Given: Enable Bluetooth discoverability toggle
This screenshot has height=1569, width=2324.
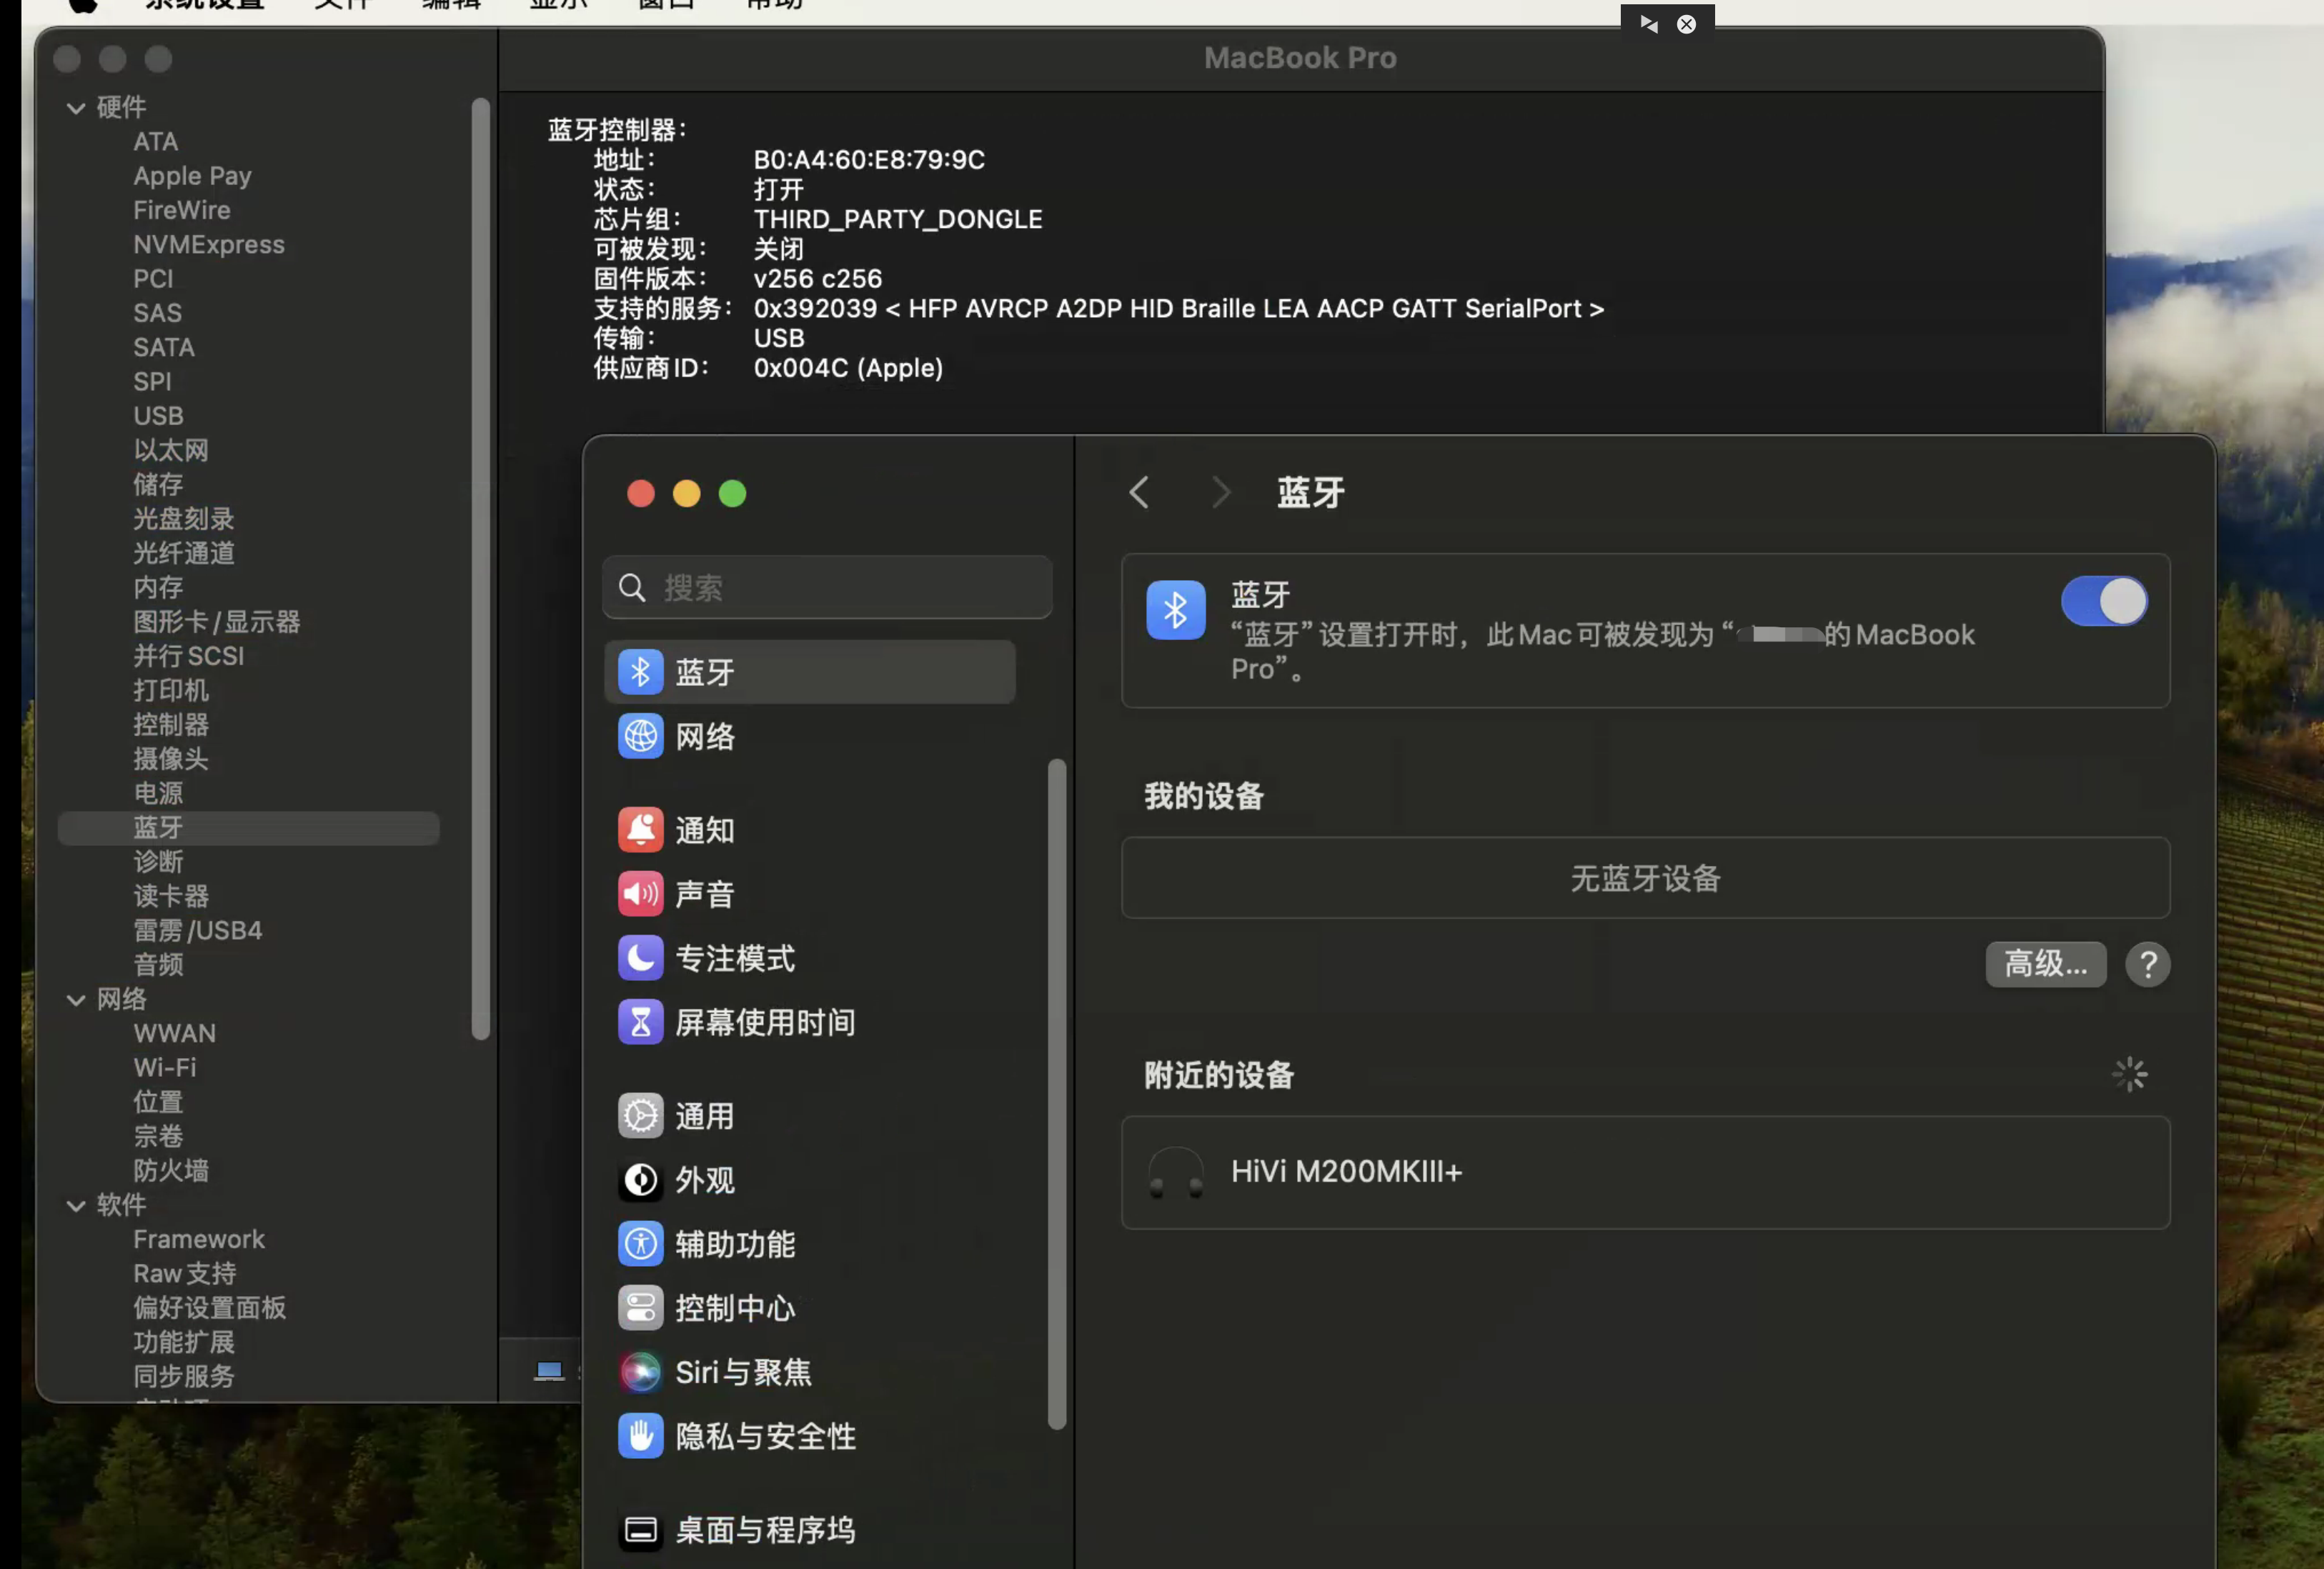Looking at the screenshot, I should tap(2103, 601).
